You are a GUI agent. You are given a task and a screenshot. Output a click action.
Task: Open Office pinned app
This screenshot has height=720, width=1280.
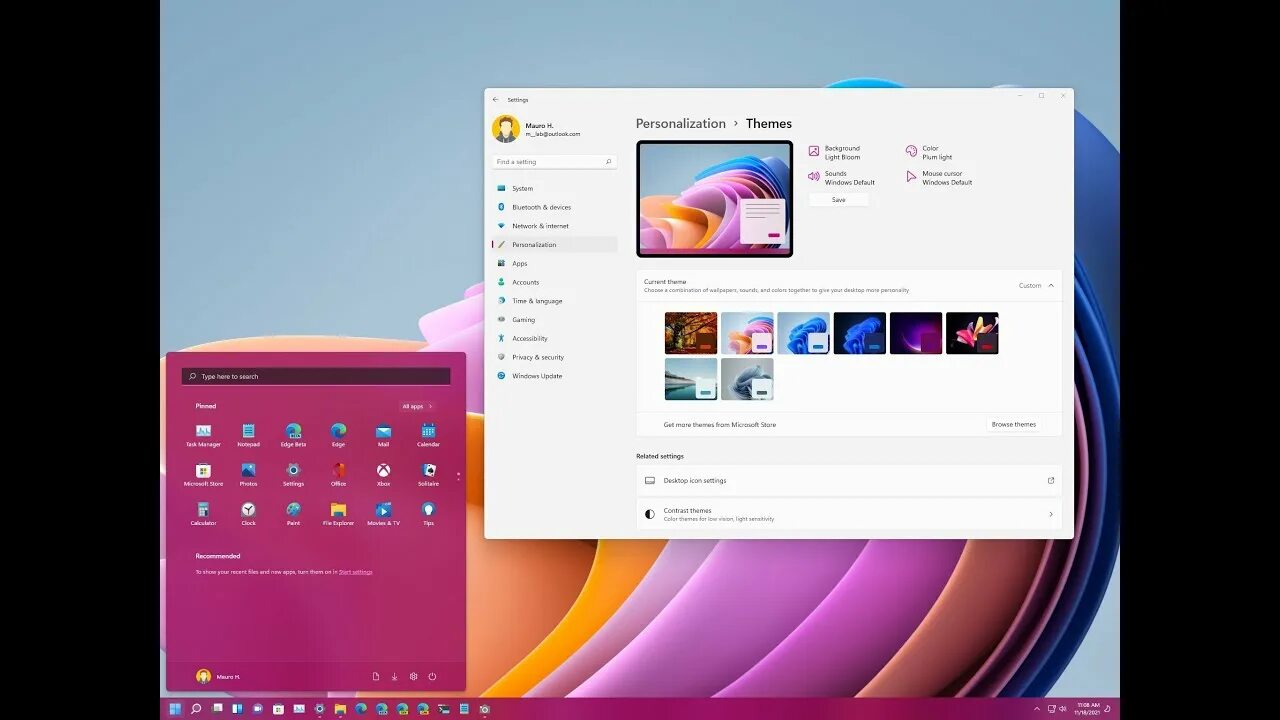pyautogui.click(x=338, y=474)
